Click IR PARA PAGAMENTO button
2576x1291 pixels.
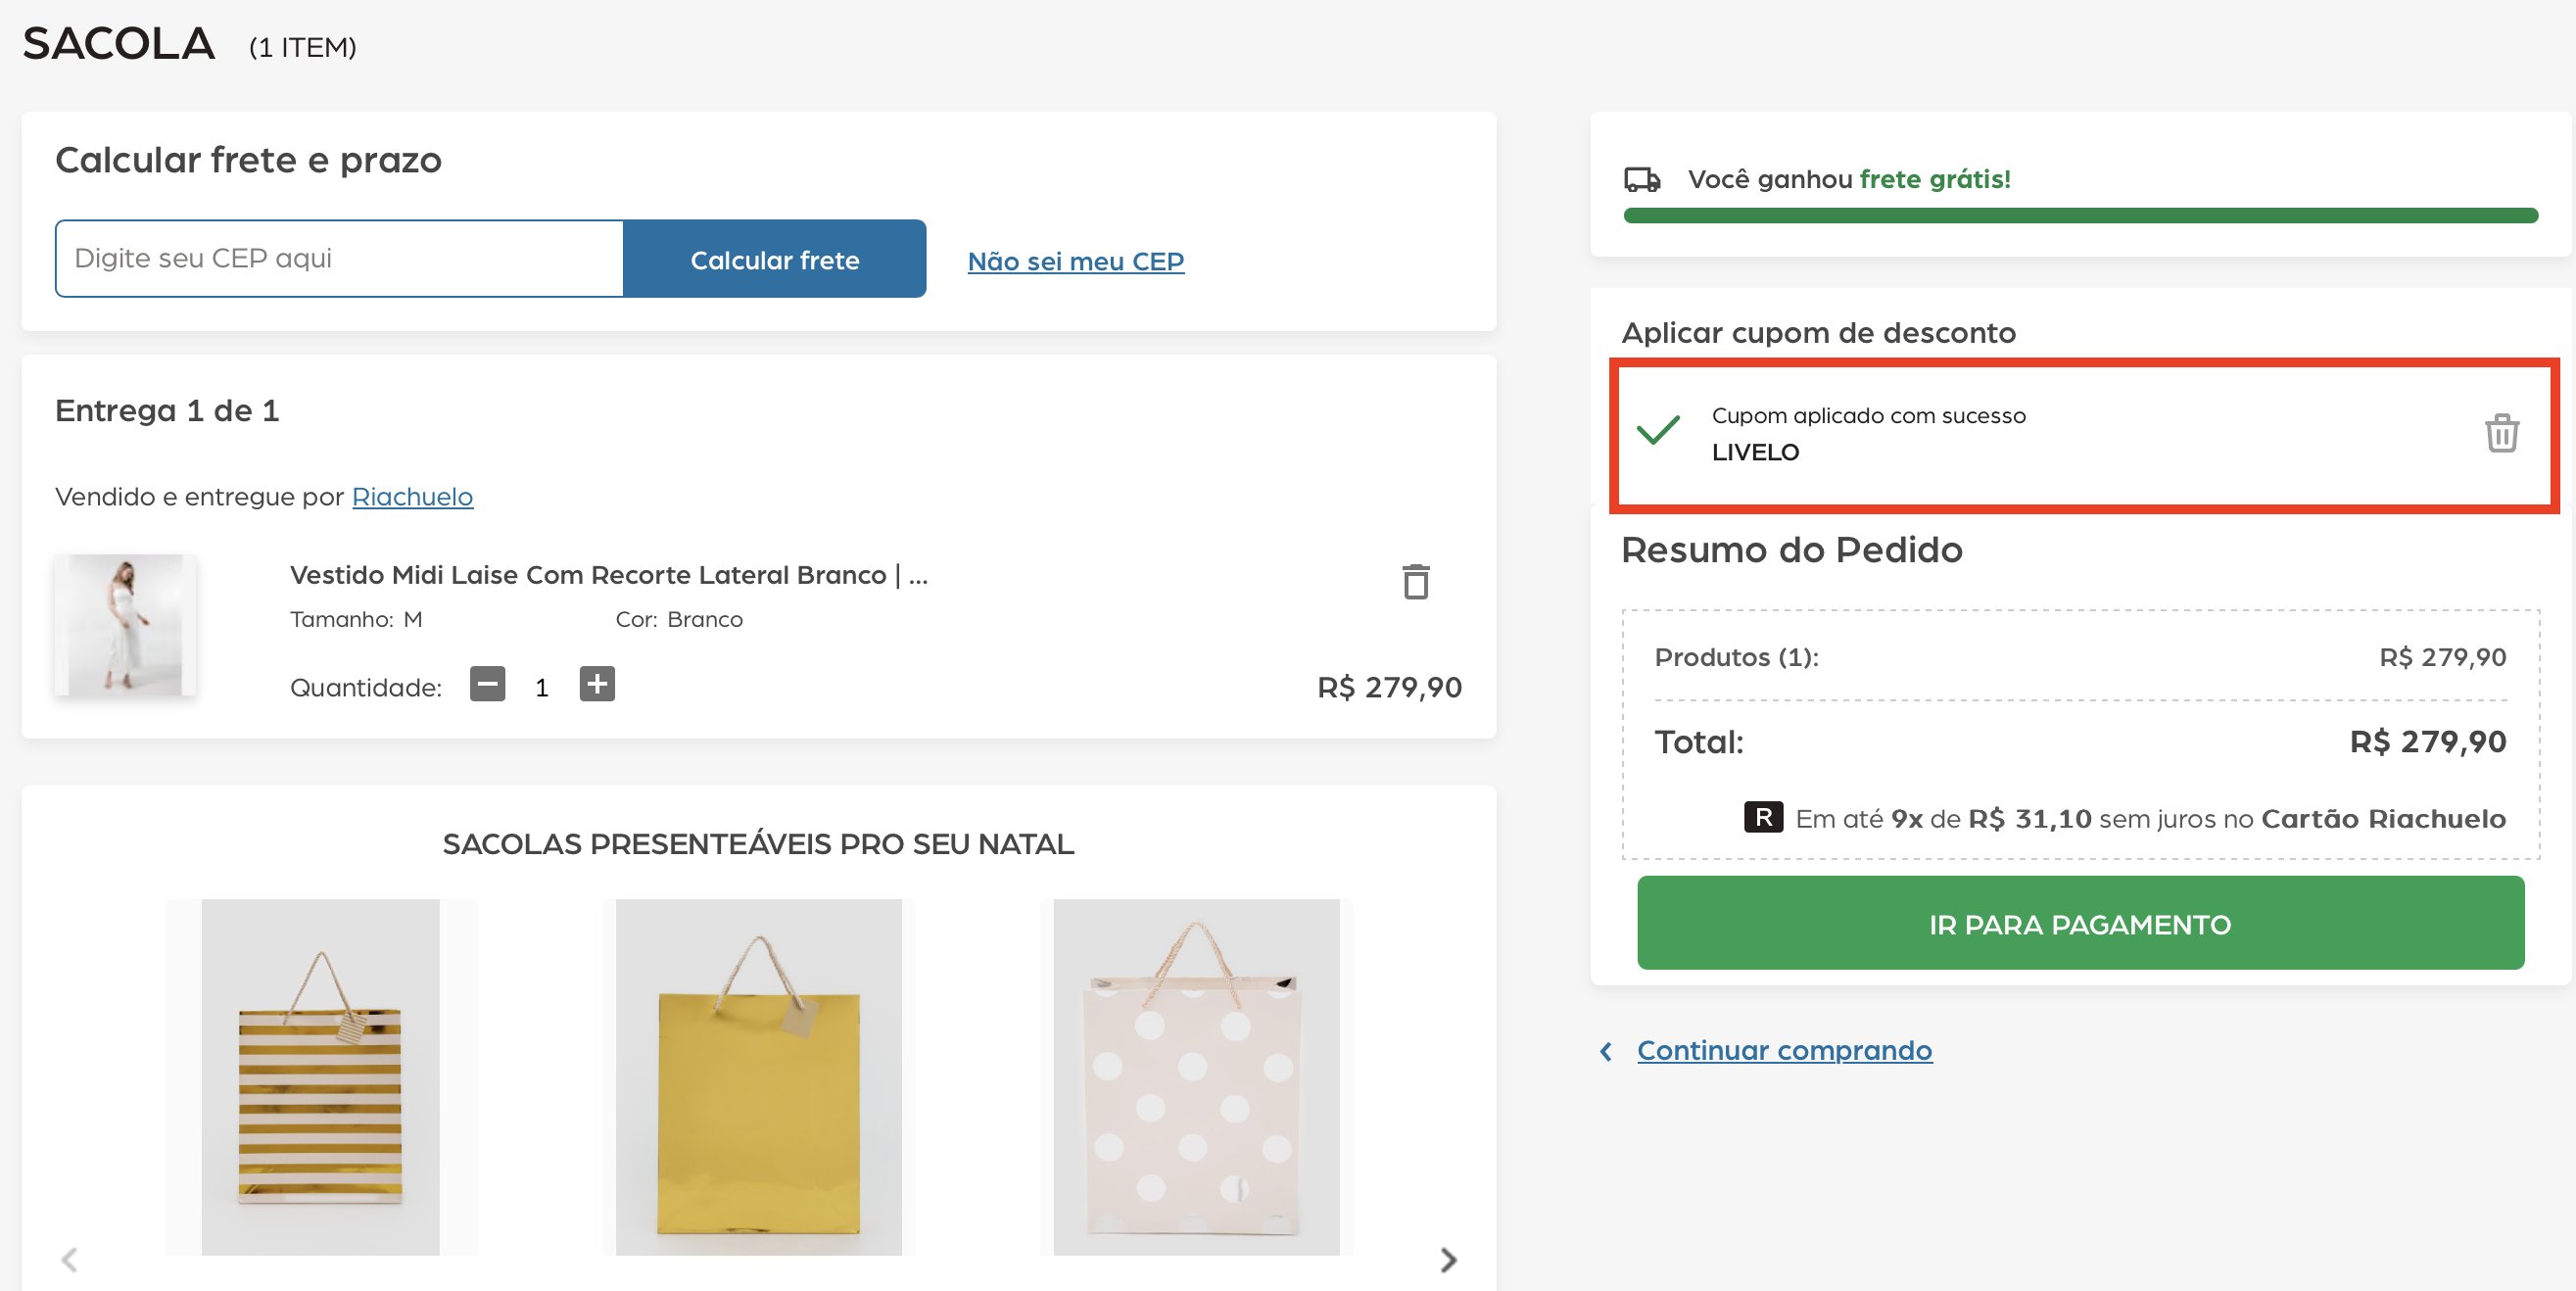tap(2080, 922)
